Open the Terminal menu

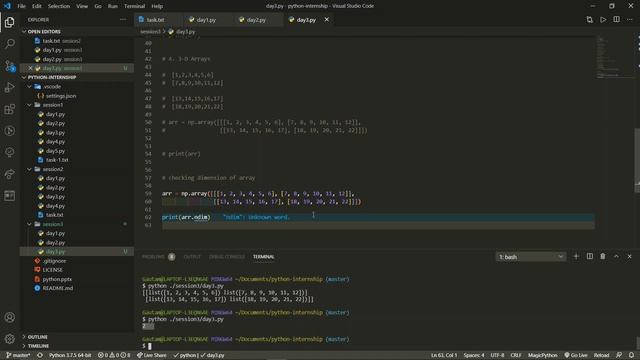point(134,6)
